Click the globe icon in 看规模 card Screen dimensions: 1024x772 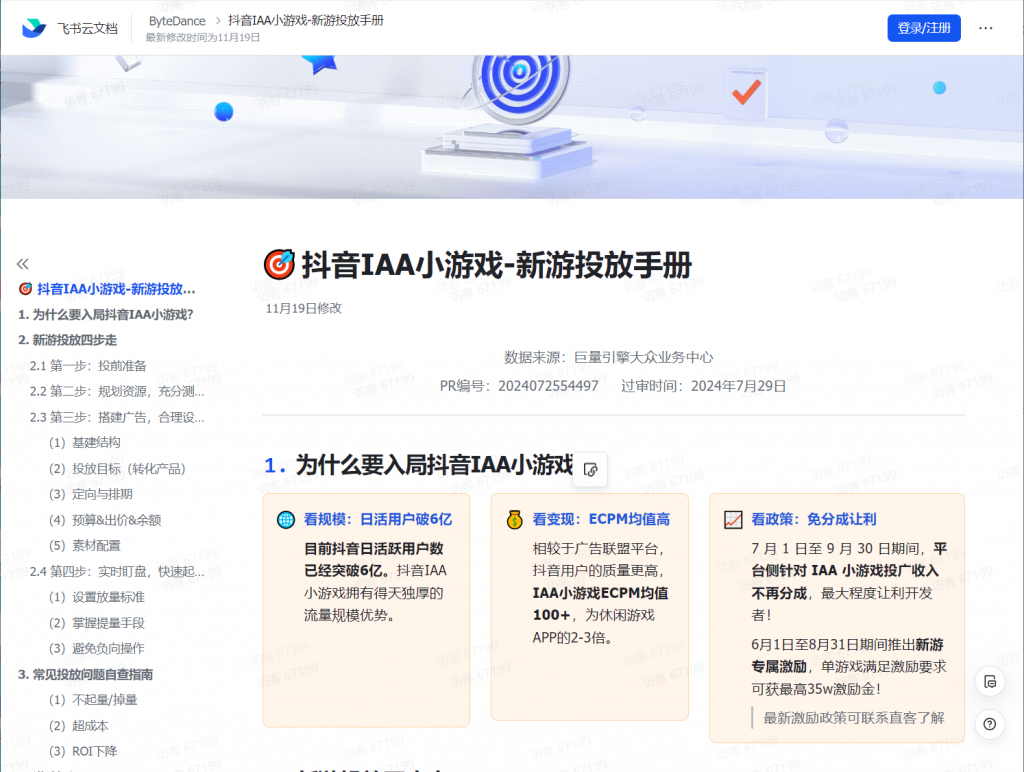(x=286, y=520)
